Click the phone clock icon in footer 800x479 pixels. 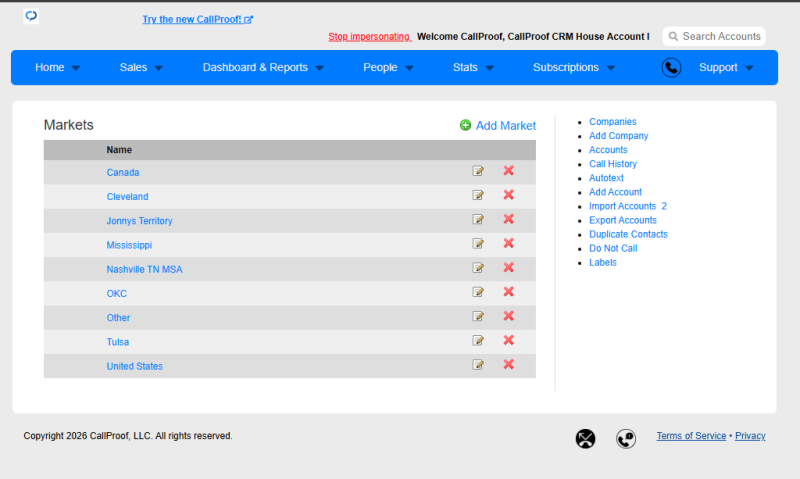click(x=626, y=439)
